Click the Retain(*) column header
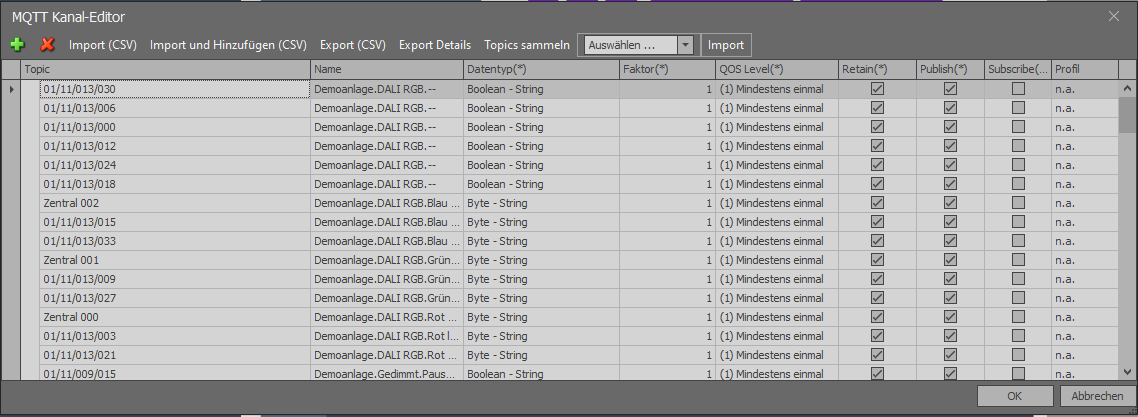The image size is (1138, 417). (x=877, y=69)
